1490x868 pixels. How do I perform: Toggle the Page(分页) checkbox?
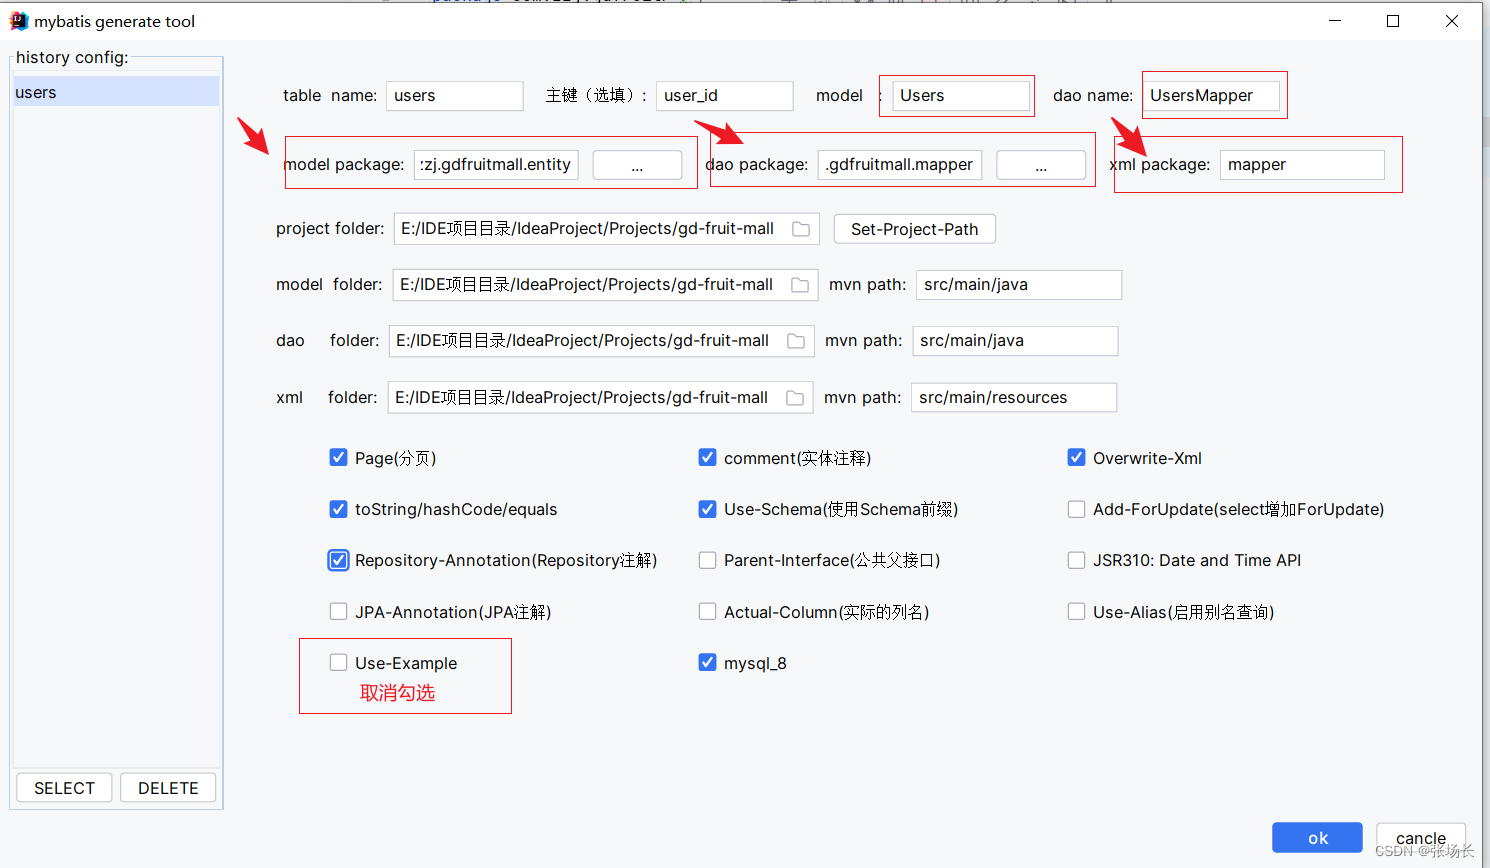click(338, 458)
